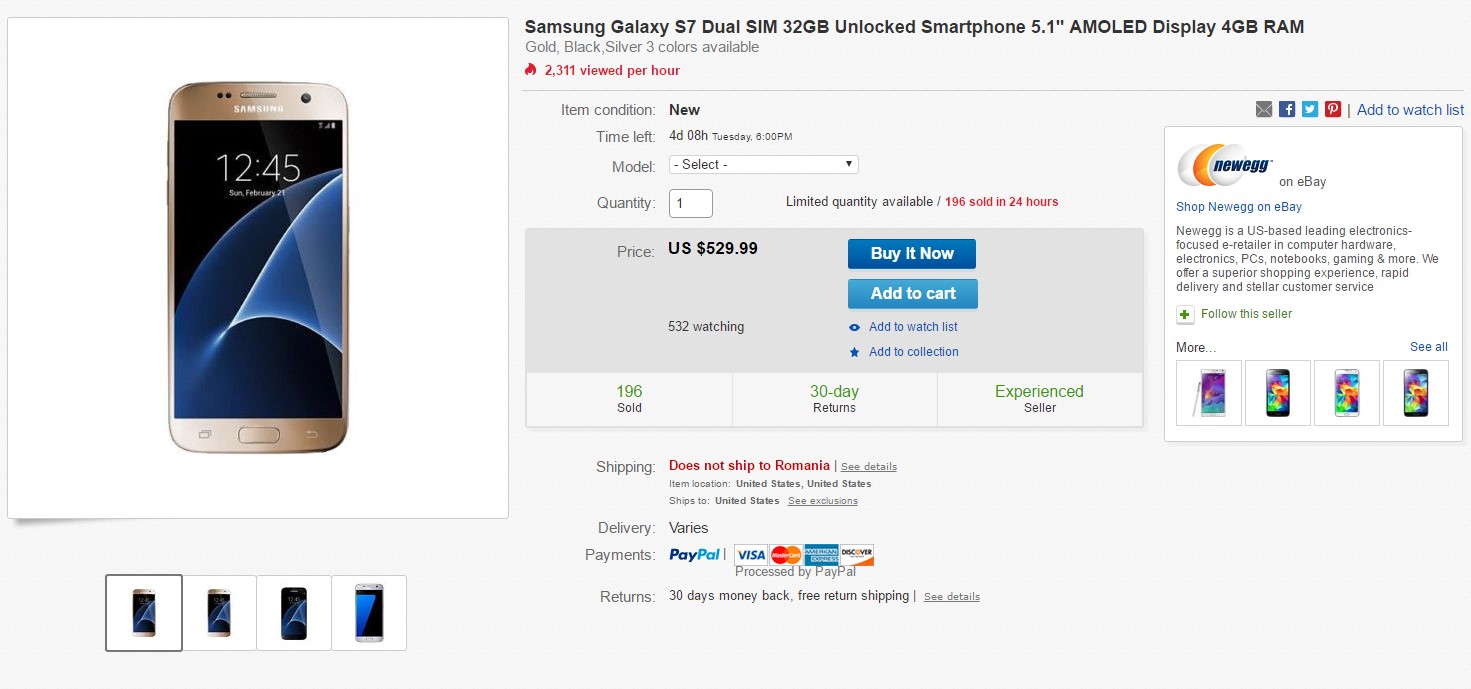Click the email share icon
Viewport: 1471px width, 689px height.
click(x=1264, y=110)
